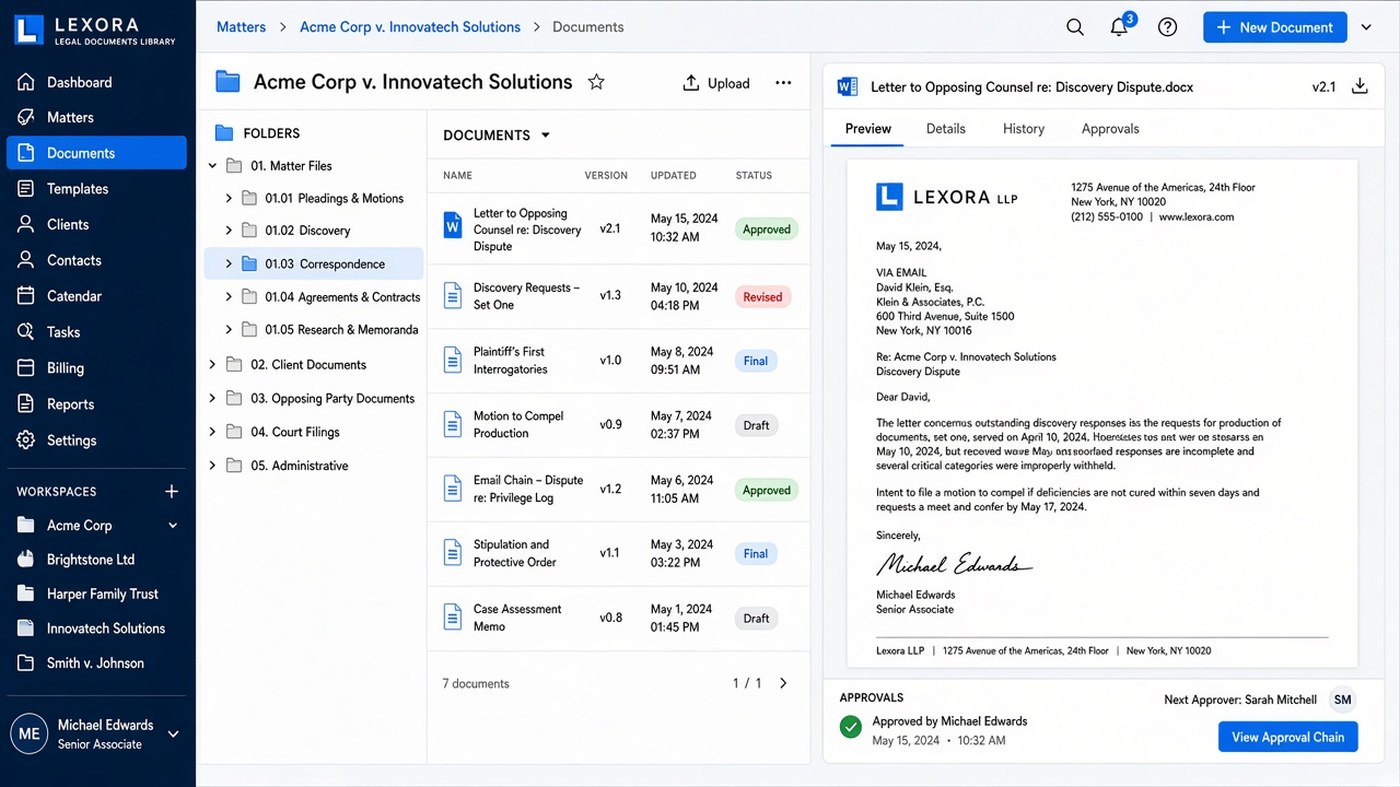Open the three-dot more options menu
This screenshot has height=787, width=1400.
click(783, 83)
